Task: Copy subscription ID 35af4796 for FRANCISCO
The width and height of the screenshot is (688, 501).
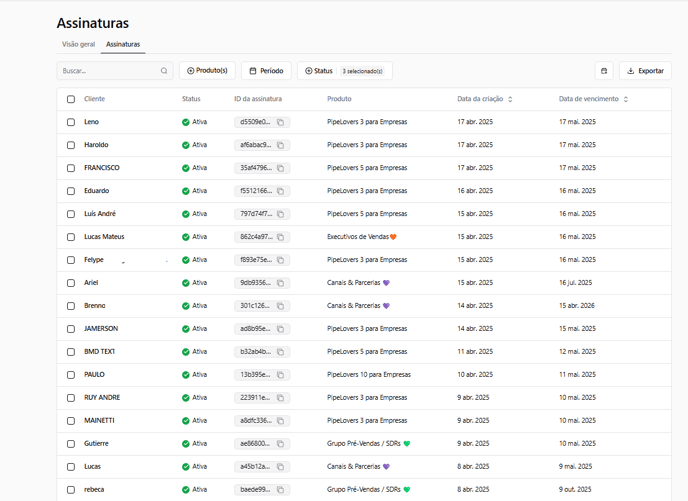Action: coord(280,168)
